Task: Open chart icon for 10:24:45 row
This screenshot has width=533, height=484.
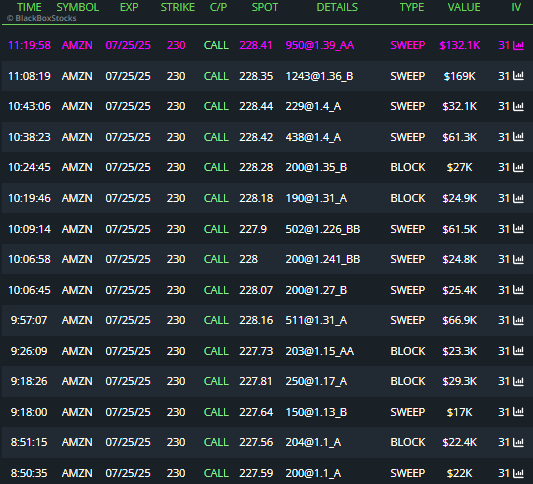Action: [518, 167]
